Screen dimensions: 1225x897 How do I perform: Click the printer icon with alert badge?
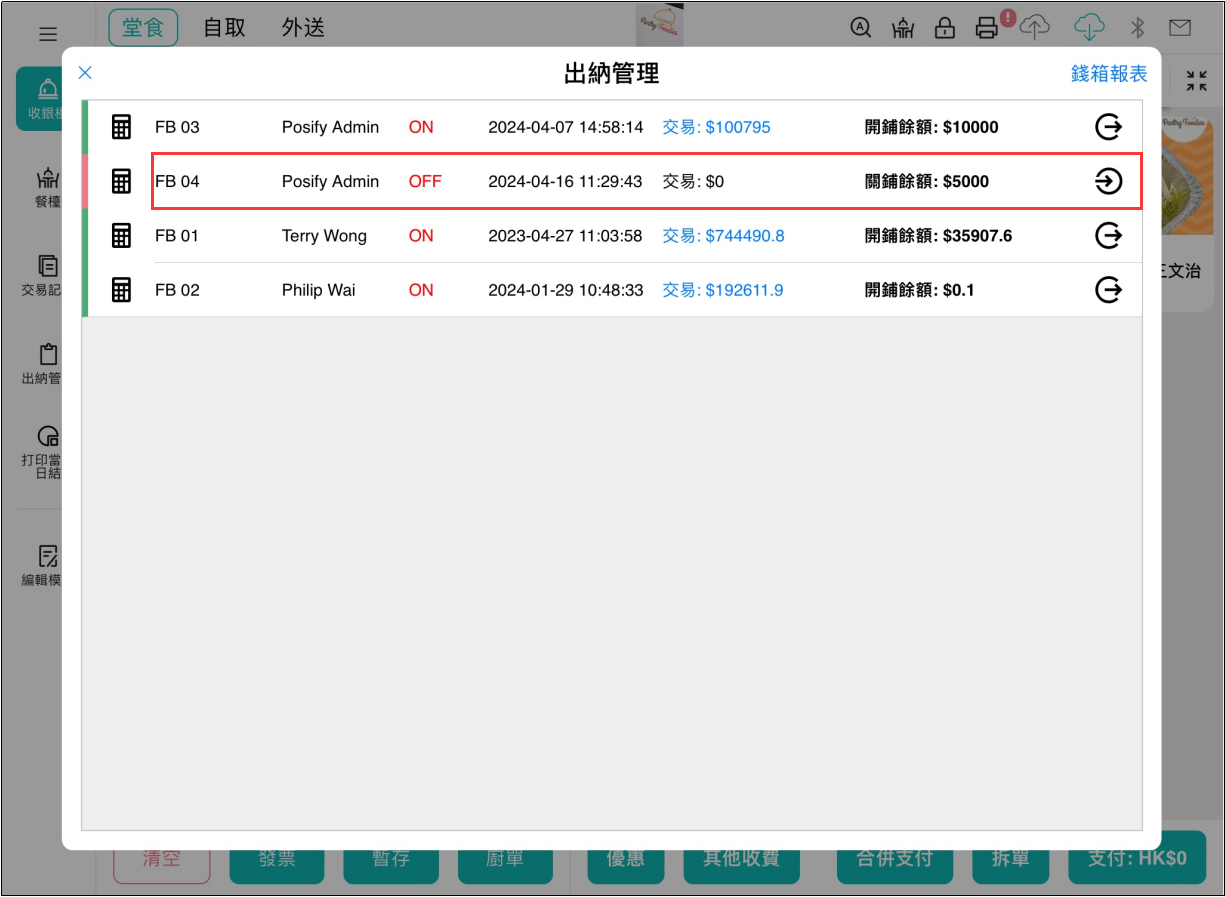(987, 28)
